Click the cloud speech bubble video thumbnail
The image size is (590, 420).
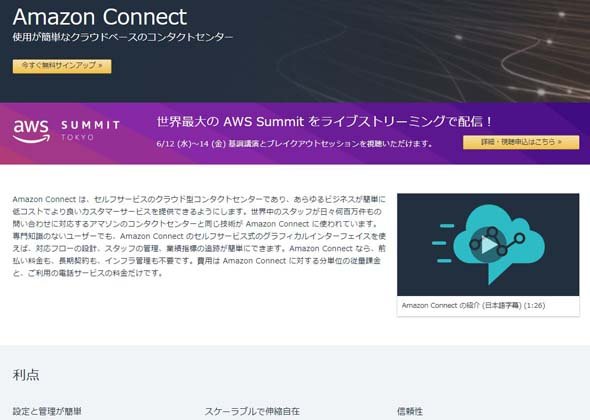click(488, 245)
